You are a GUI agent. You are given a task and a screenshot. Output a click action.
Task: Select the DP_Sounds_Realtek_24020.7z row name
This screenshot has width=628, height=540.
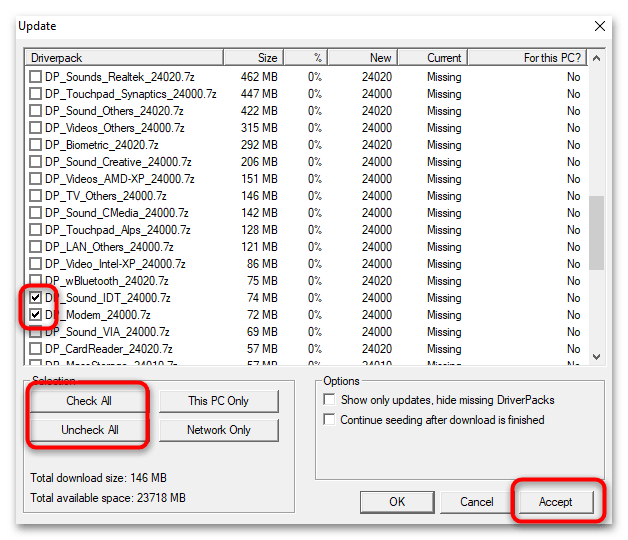click(120, 77)
